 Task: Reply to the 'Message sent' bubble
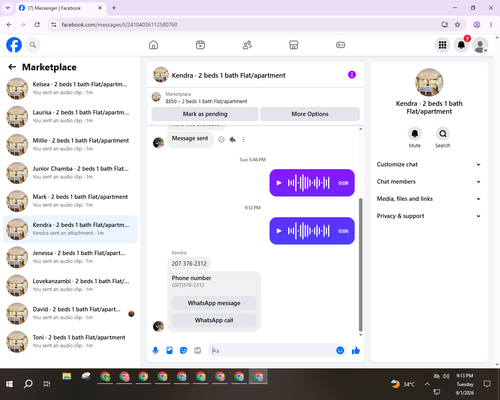point(233,139)
